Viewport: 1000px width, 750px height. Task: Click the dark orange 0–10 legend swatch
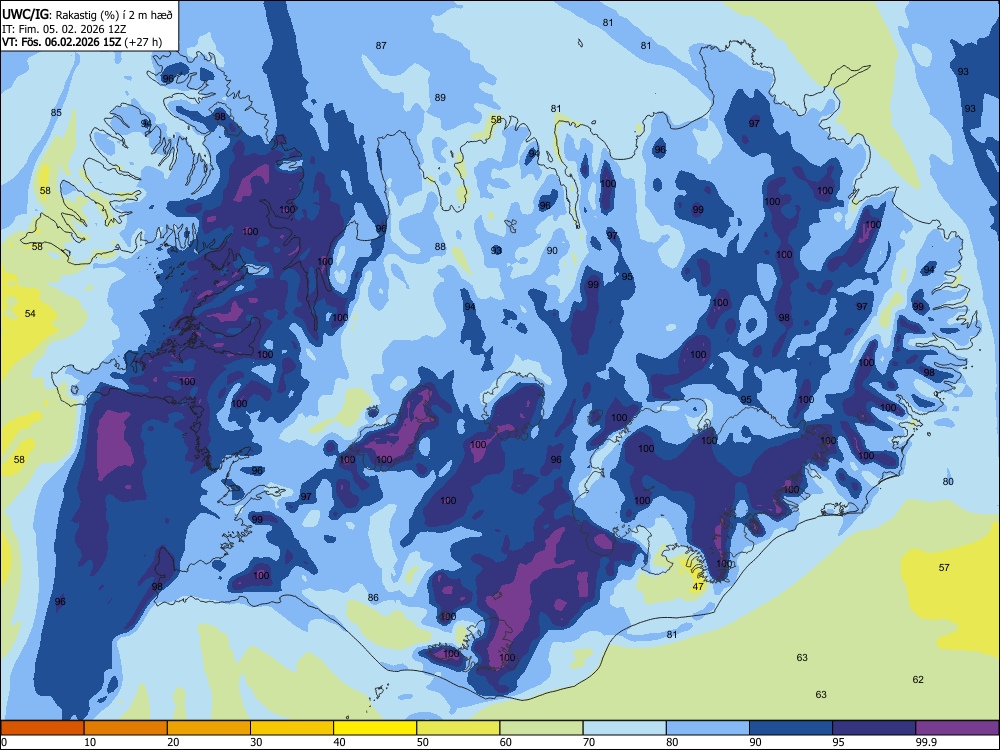(42, 728)
